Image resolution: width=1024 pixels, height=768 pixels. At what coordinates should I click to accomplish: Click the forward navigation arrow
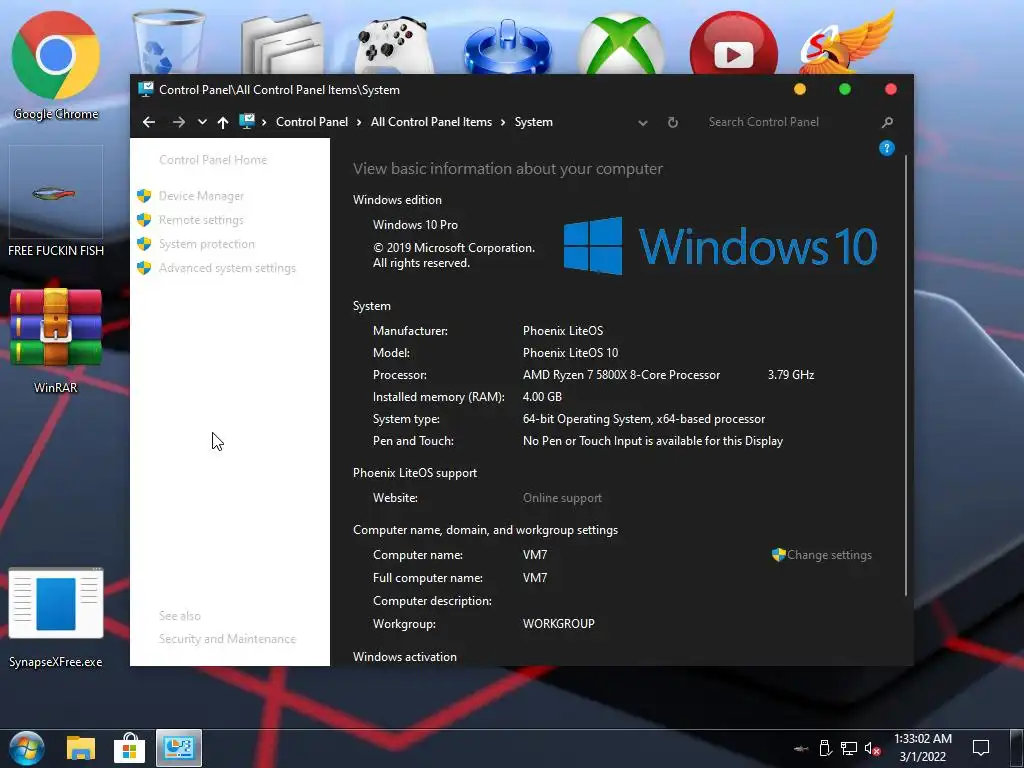(178, 122)
